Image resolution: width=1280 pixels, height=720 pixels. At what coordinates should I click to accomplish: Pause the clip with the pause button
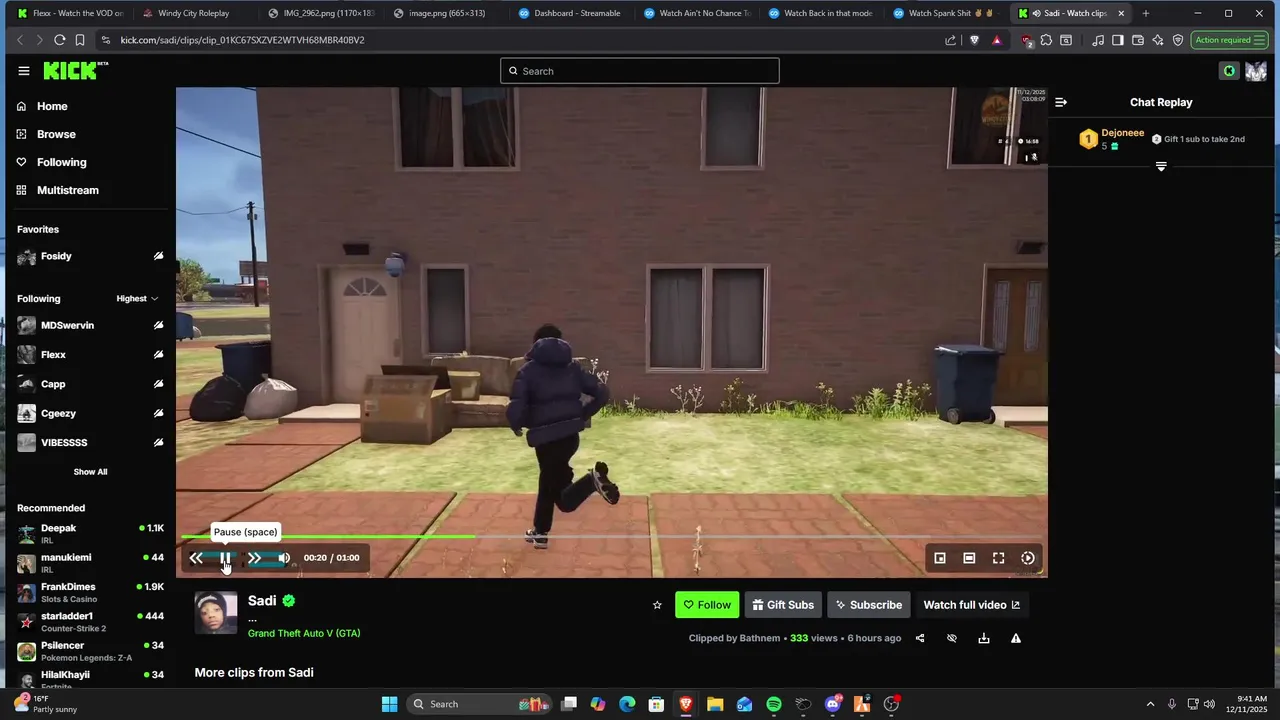coord(225,558)
